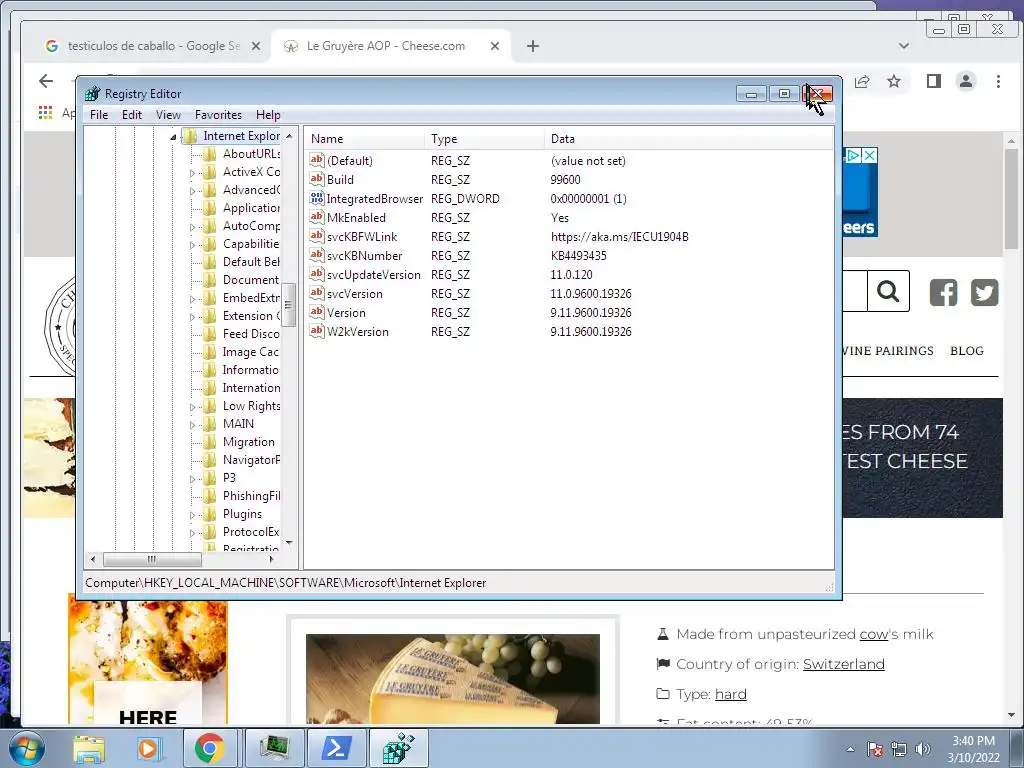1024x768 pixels.
Task: Click the volume icon in system tray
Action: (923, 749)
